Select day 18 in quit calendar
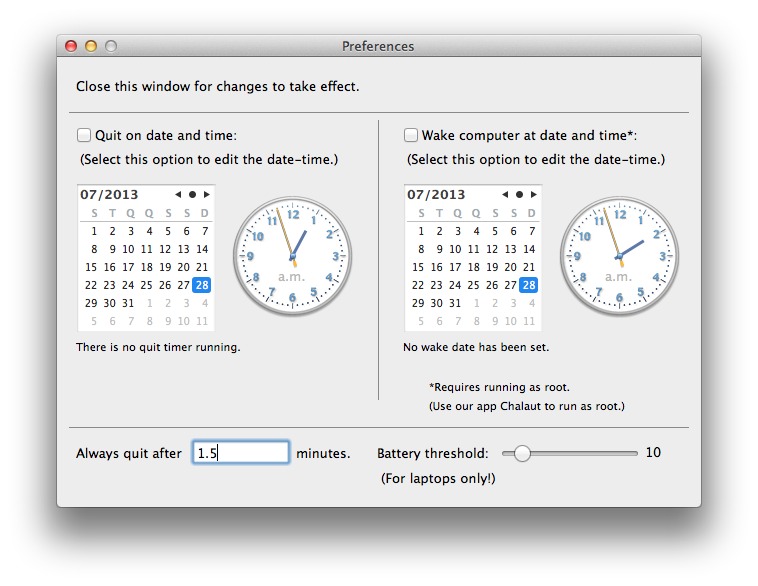This screenshot has width=758, height=586. [x=146, y=267]
